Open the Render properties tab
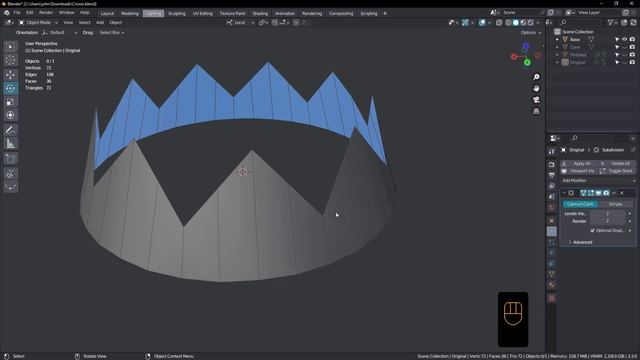640x360 pixels. (552, 164)
